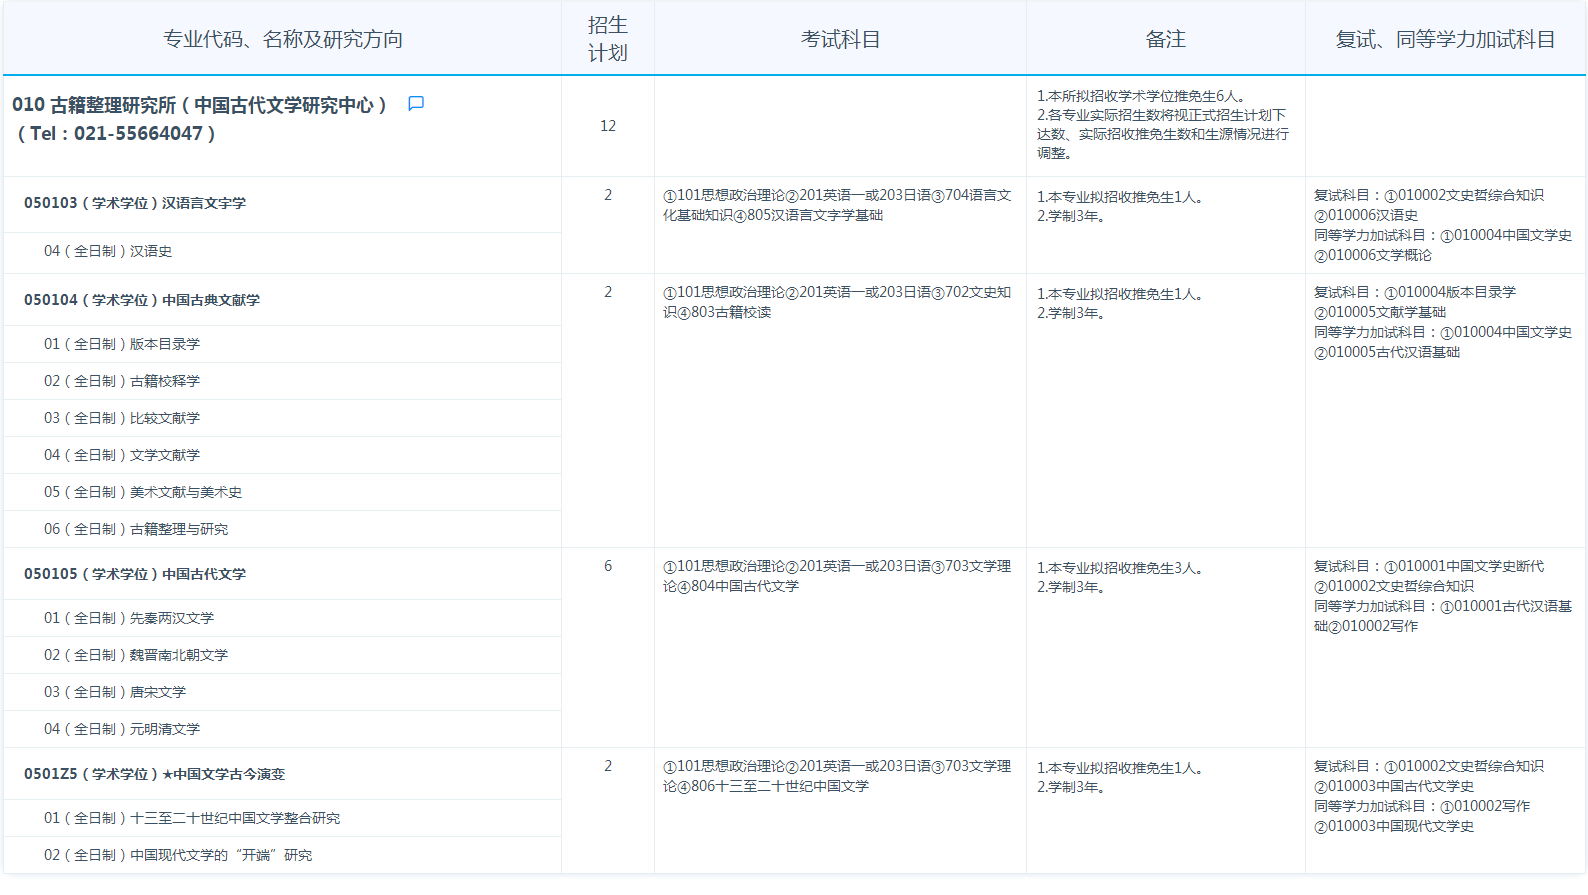Click direction 十三至二十世纪中国文学整合研究
The image size is (1588, 895).
(x=192, y=818)
